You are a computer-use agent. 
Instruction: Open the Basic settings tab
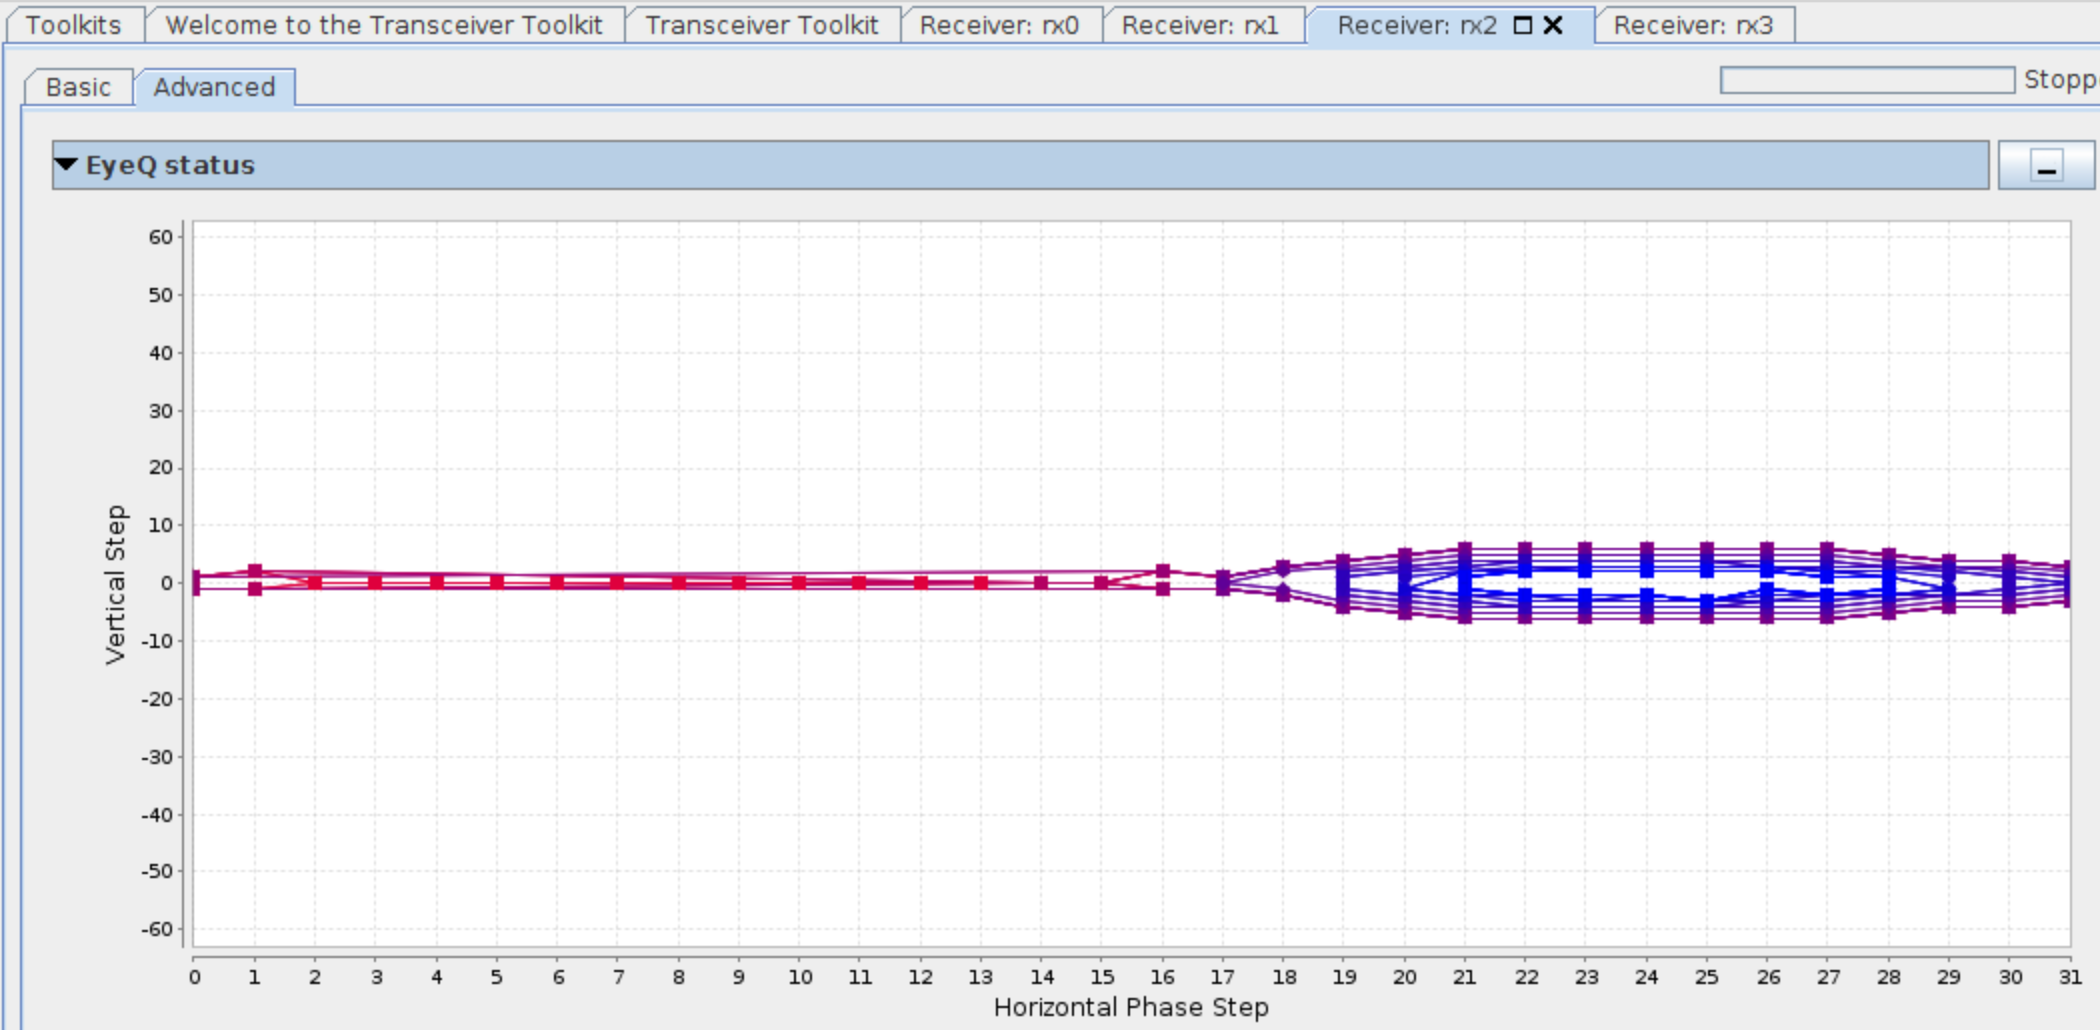tap(78, 87)
